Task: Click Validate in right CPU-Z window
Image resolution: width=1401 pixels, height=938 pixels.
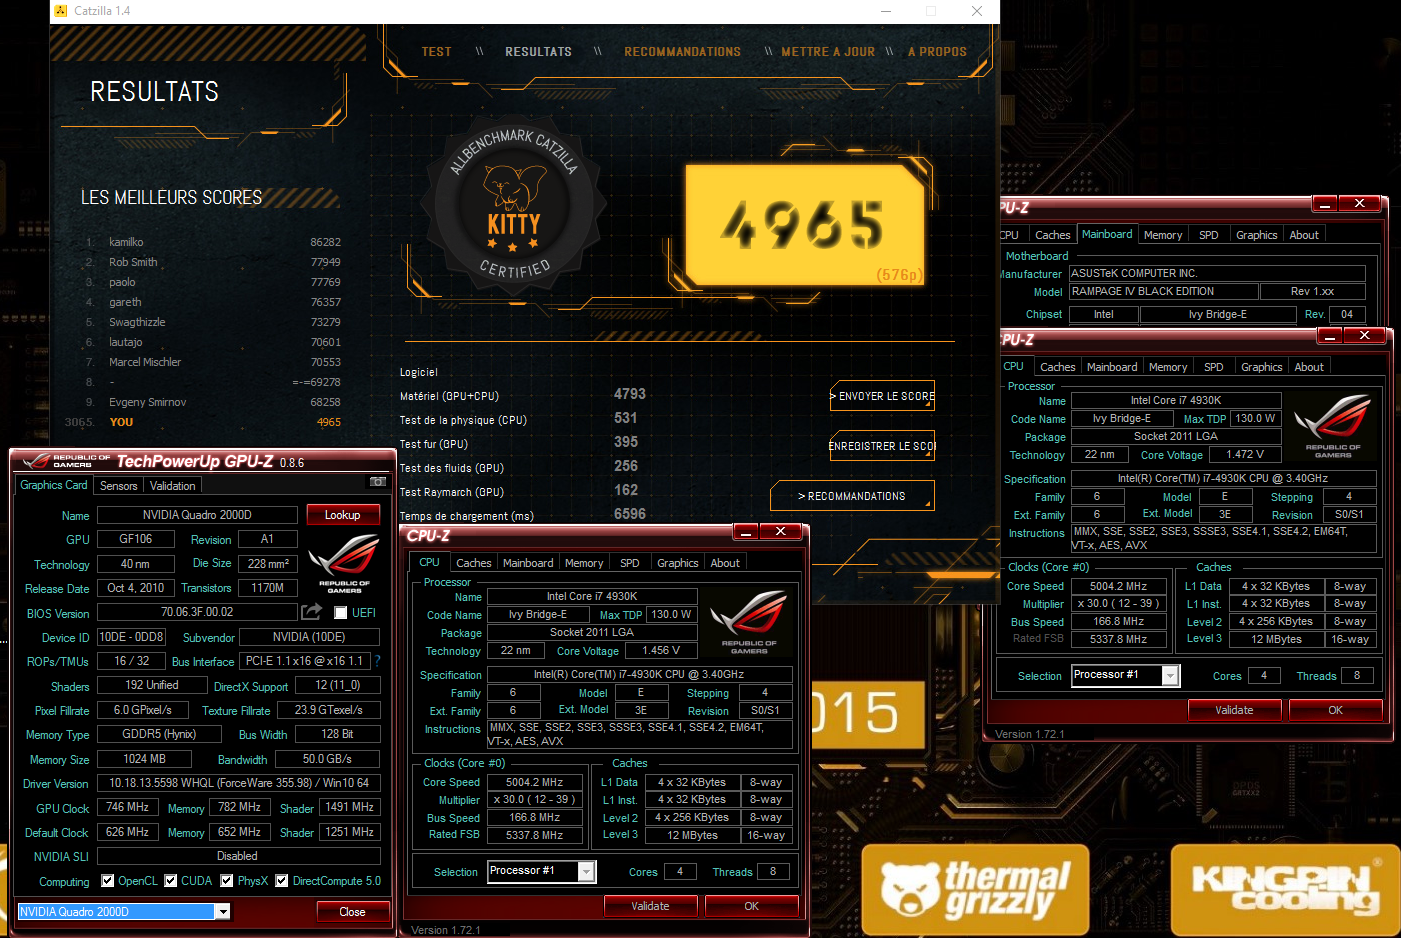Action: click(x=1234, y=710)
